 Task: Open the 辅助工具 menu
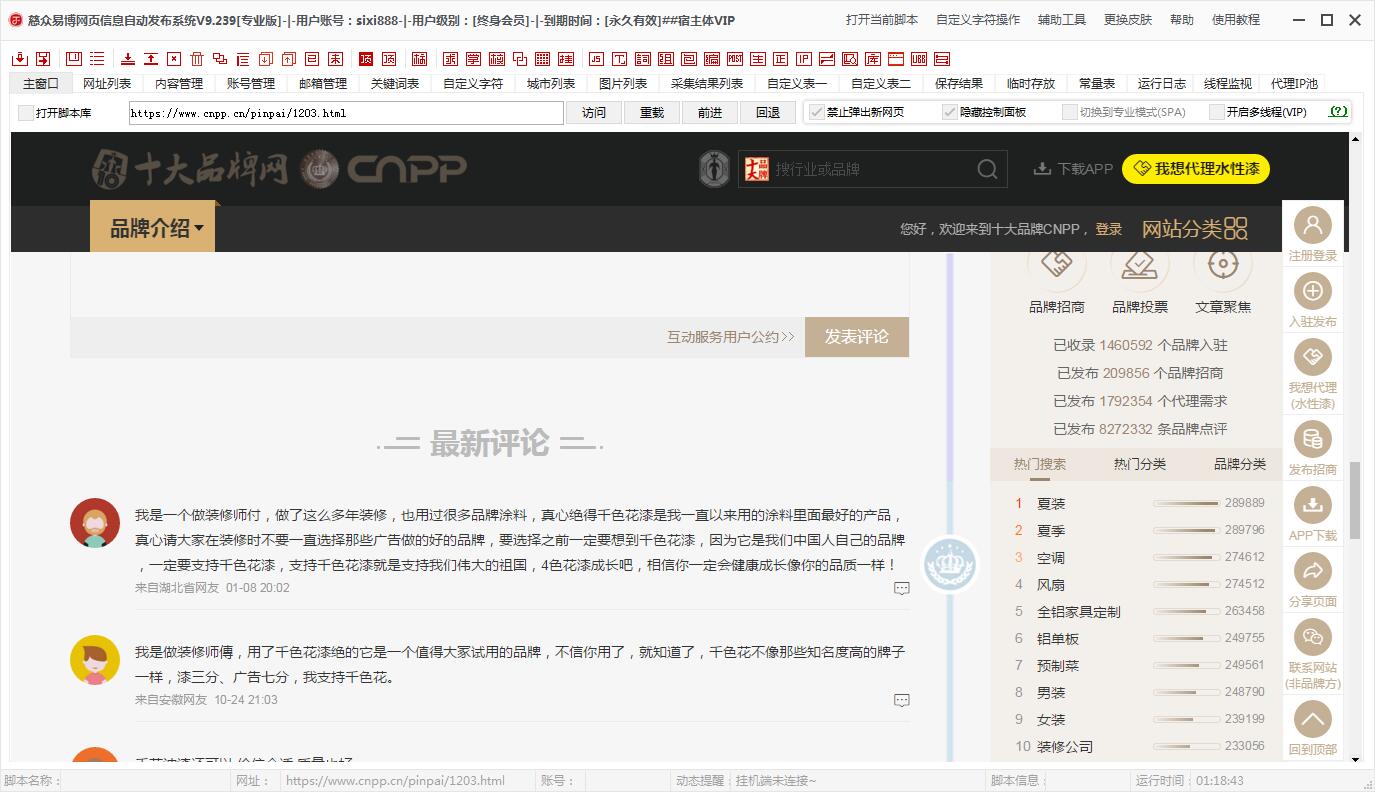point(1062,20)
